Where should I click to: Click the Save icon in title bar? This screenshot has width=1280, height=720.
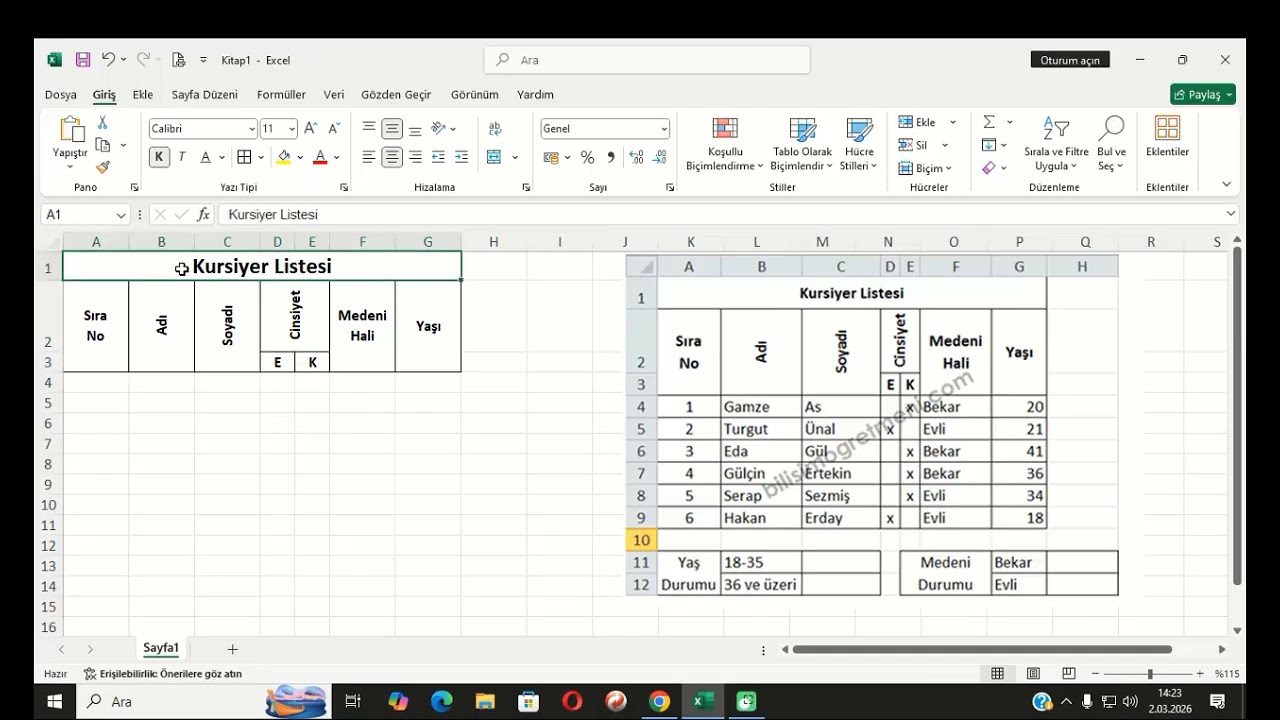tap(83, 60)
